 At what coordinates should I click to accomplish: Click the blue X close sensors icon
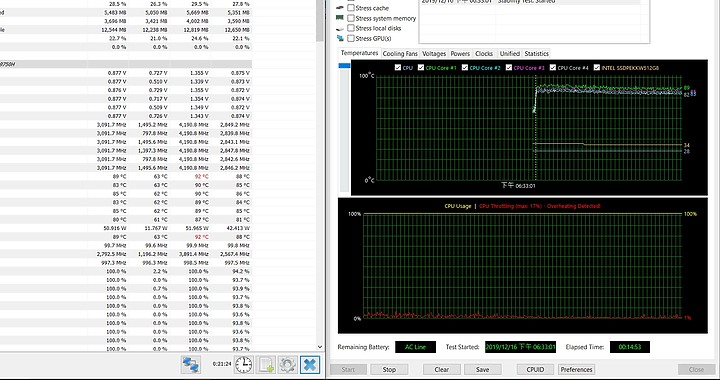tap(310, 365)
